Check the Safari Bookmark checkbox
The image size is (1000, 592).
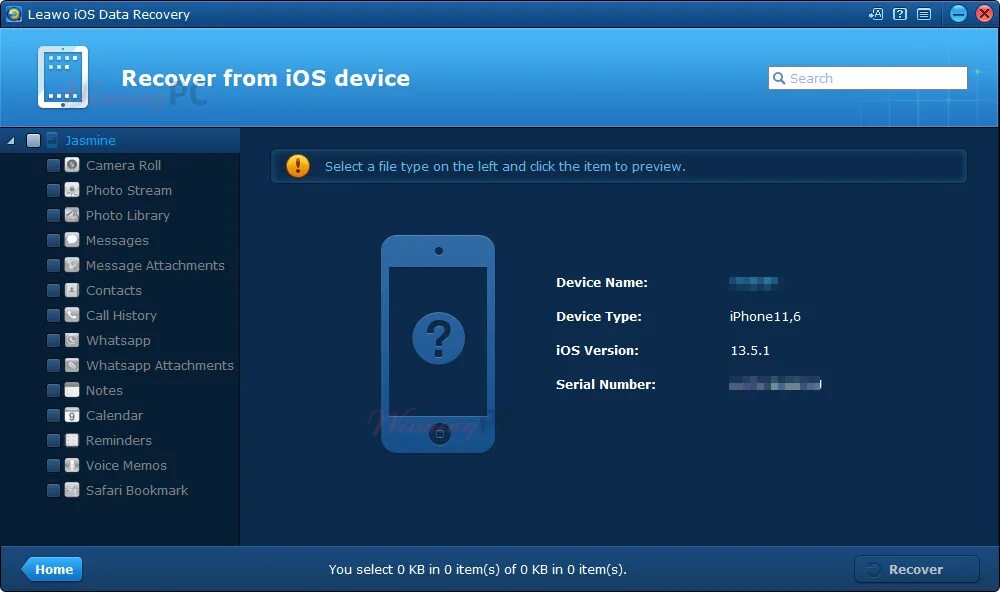(54, 490)
